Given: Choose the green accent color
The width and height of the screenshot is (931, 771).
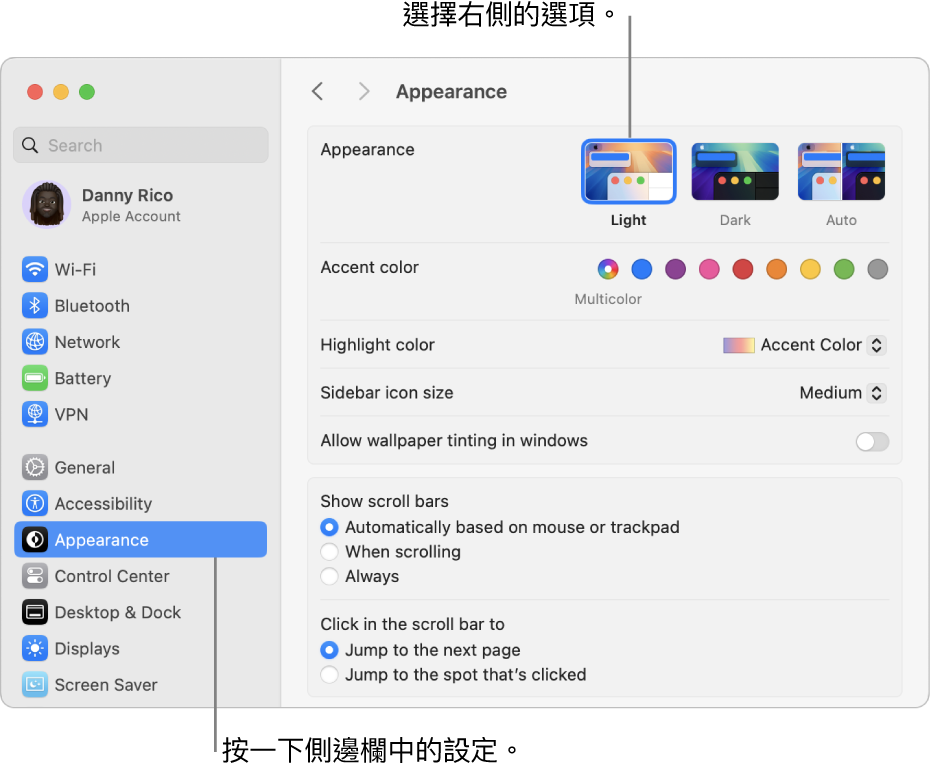Looking at the screenshot, I should click(844, 269).
